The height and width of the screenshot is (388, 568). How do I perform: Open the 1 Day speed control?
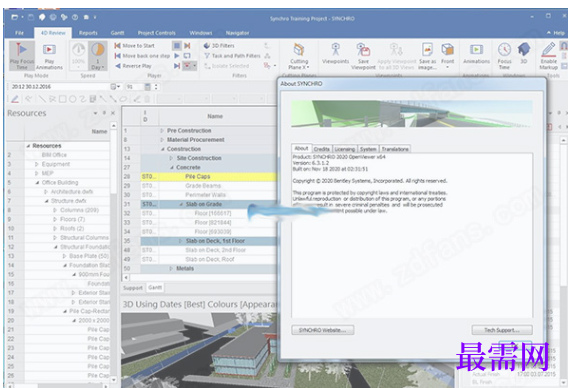pyautogui.click(x=97, y=56)
